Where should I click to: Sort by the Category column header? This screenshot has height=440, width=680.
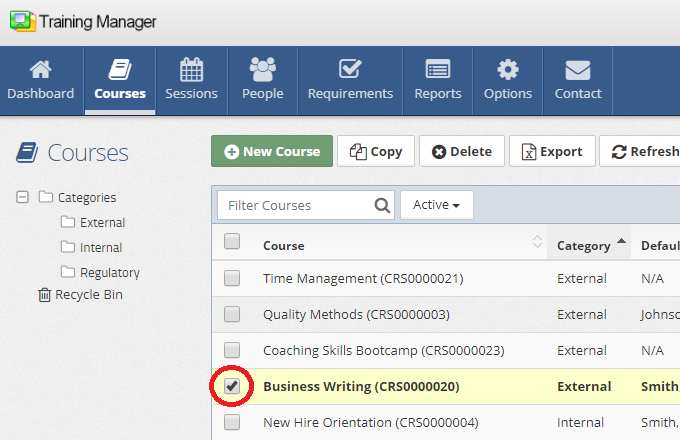[584, 245]
